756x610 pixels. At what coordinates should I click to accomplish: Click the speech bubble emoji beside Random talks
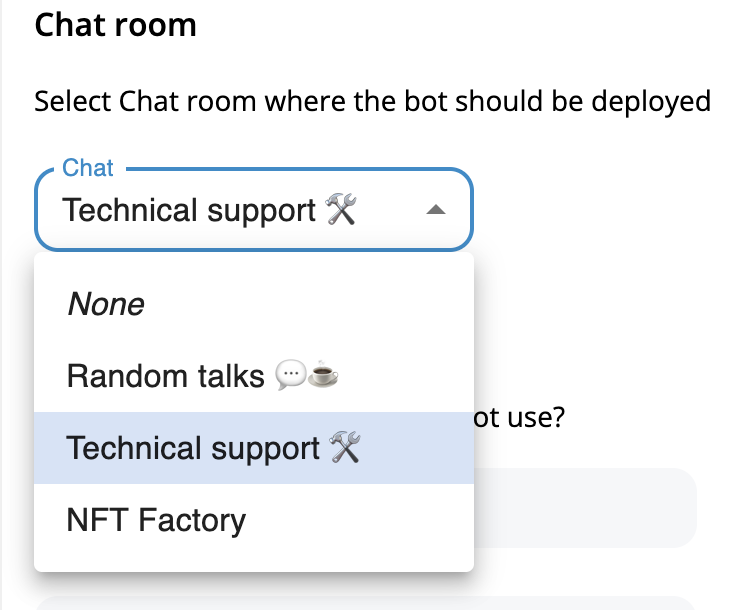[290, 375]
